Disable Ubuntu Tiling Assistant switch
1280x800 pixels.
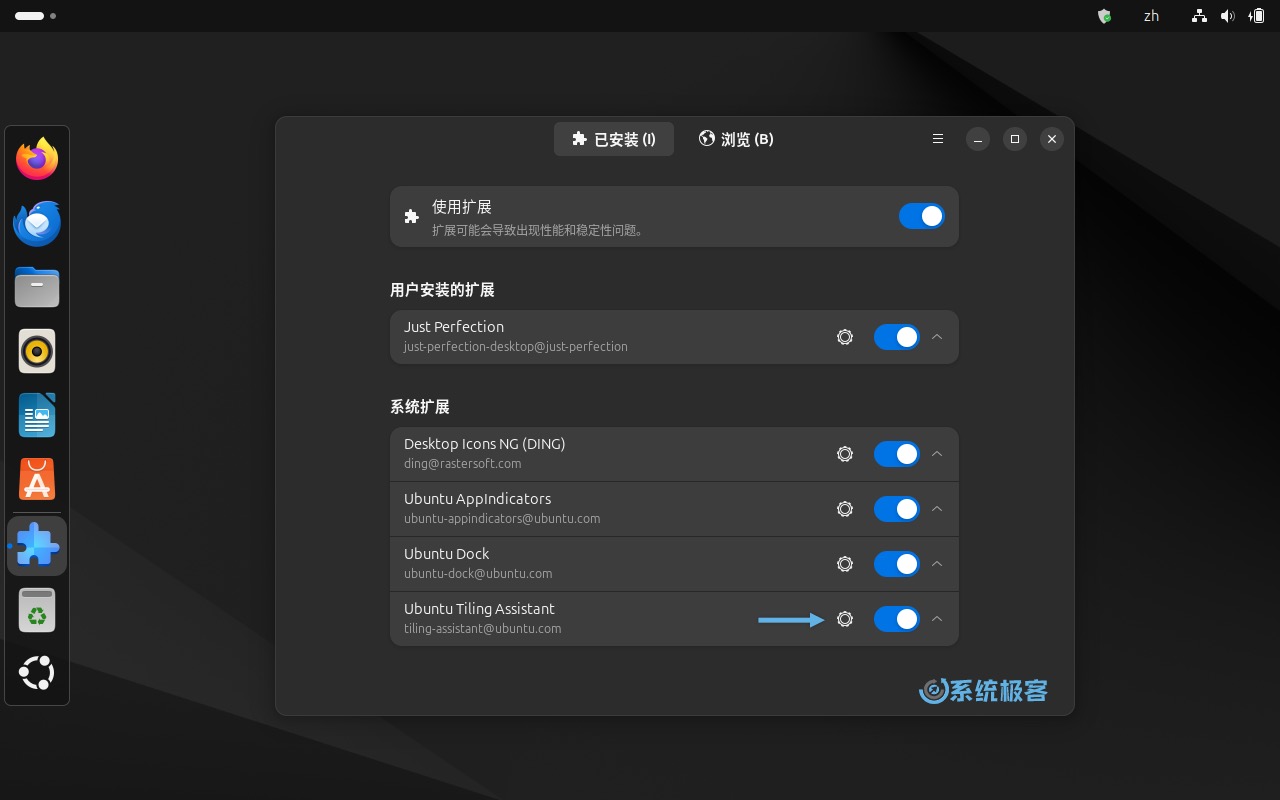tap(897, 619)
